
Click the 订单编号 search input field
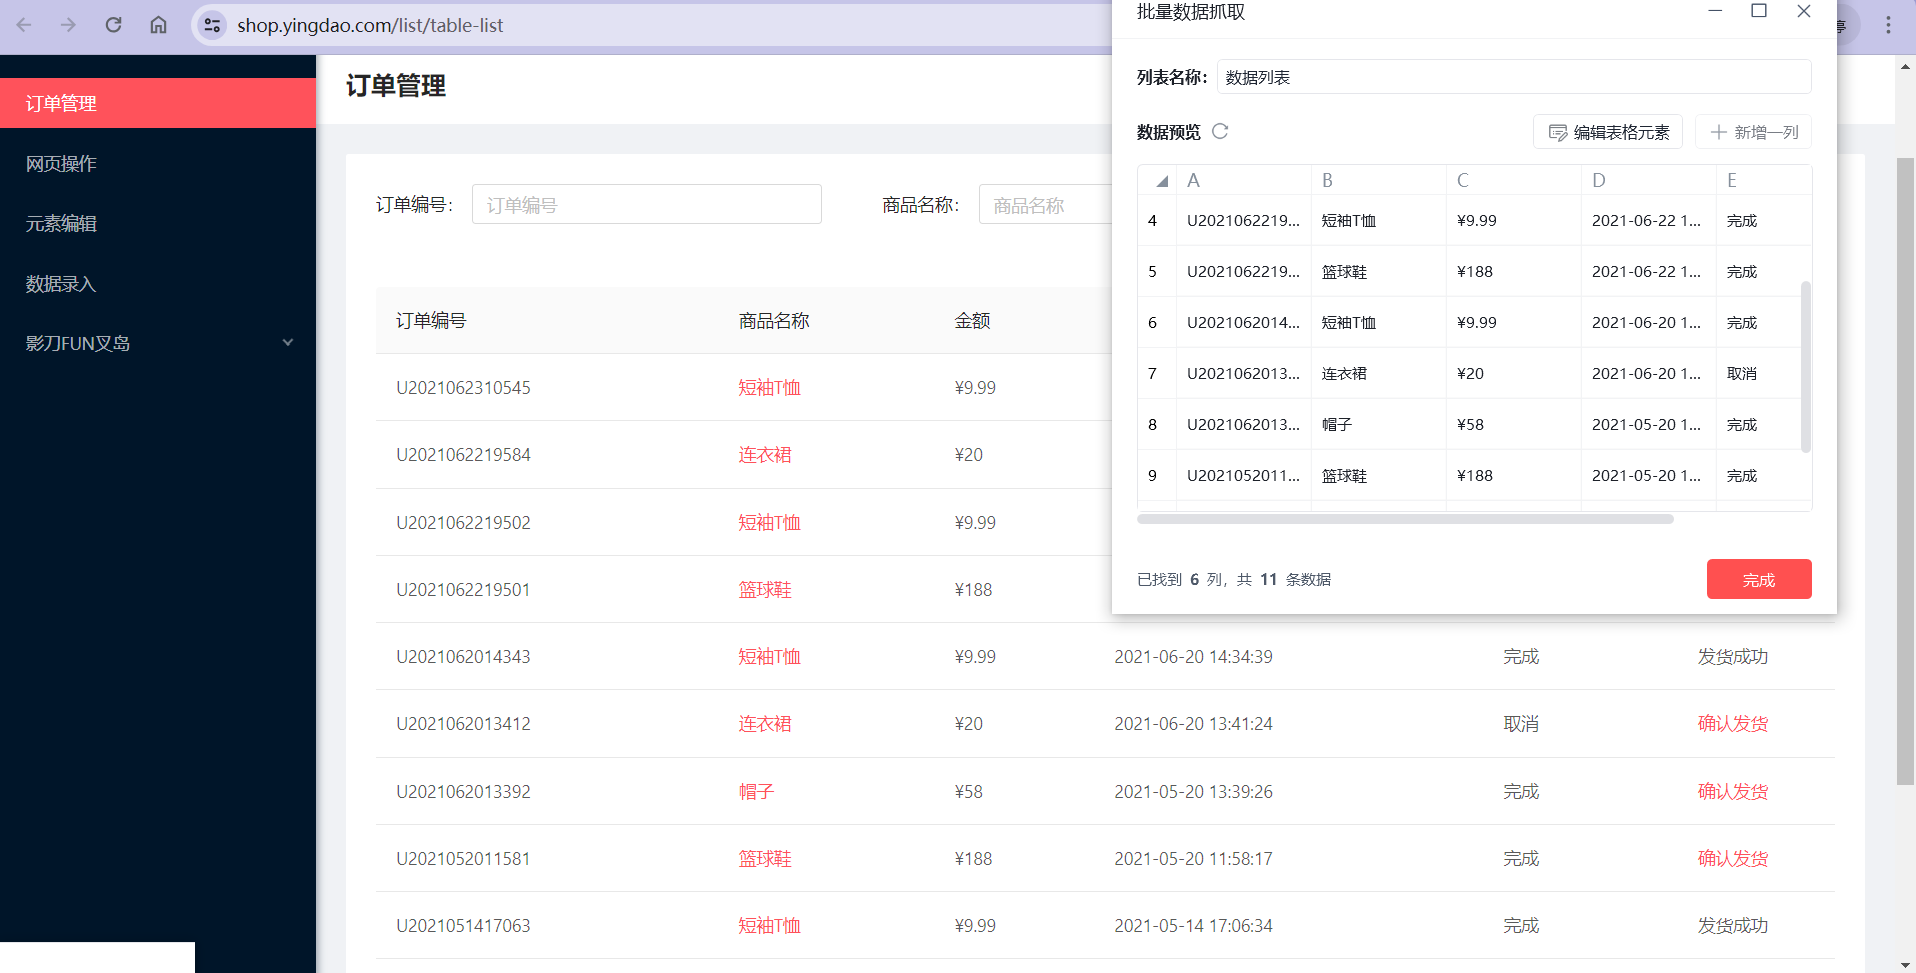[647, 204]
